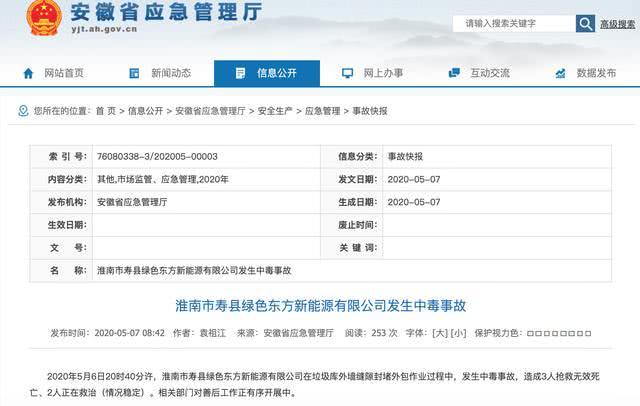The height and width of the screenshot is (406, 640).
Task: Click index number 76080338-3/202005-00003
Action: (x=157, y=157)
